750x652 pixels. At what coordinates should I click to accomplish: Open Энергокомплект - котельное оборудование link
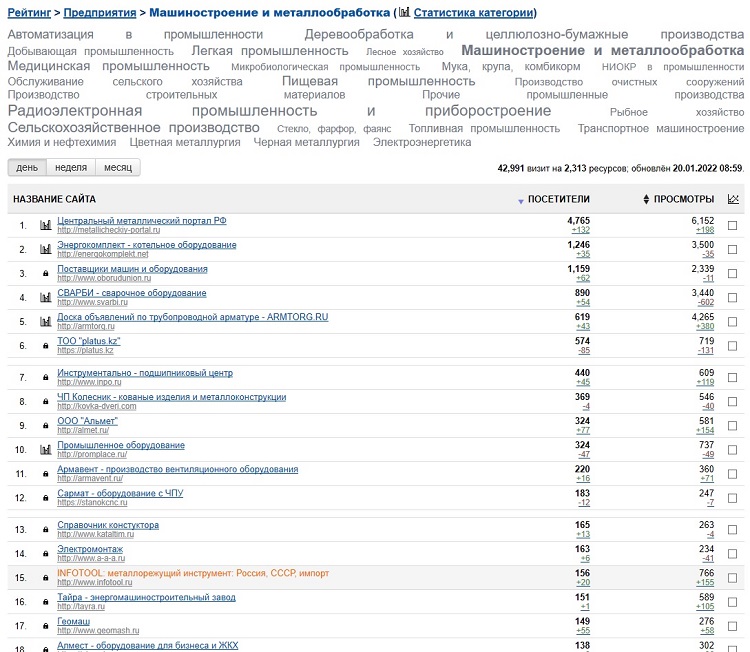147,245
